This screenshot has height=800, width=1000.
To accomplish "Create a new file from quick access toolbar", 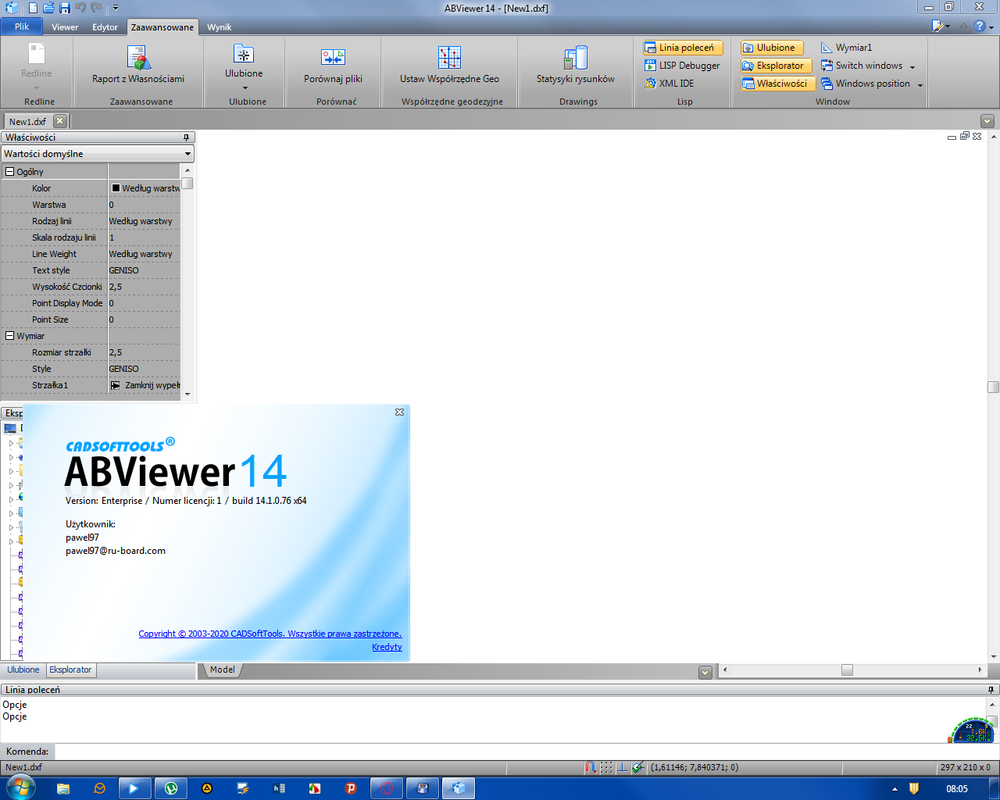I will [x=33, y=8].
